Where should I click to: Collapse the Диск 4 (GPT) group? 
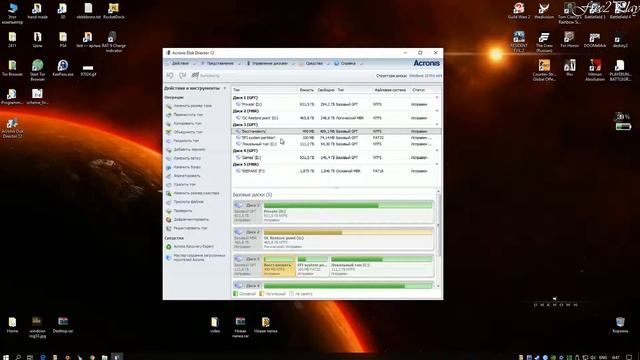pos(437,151)
